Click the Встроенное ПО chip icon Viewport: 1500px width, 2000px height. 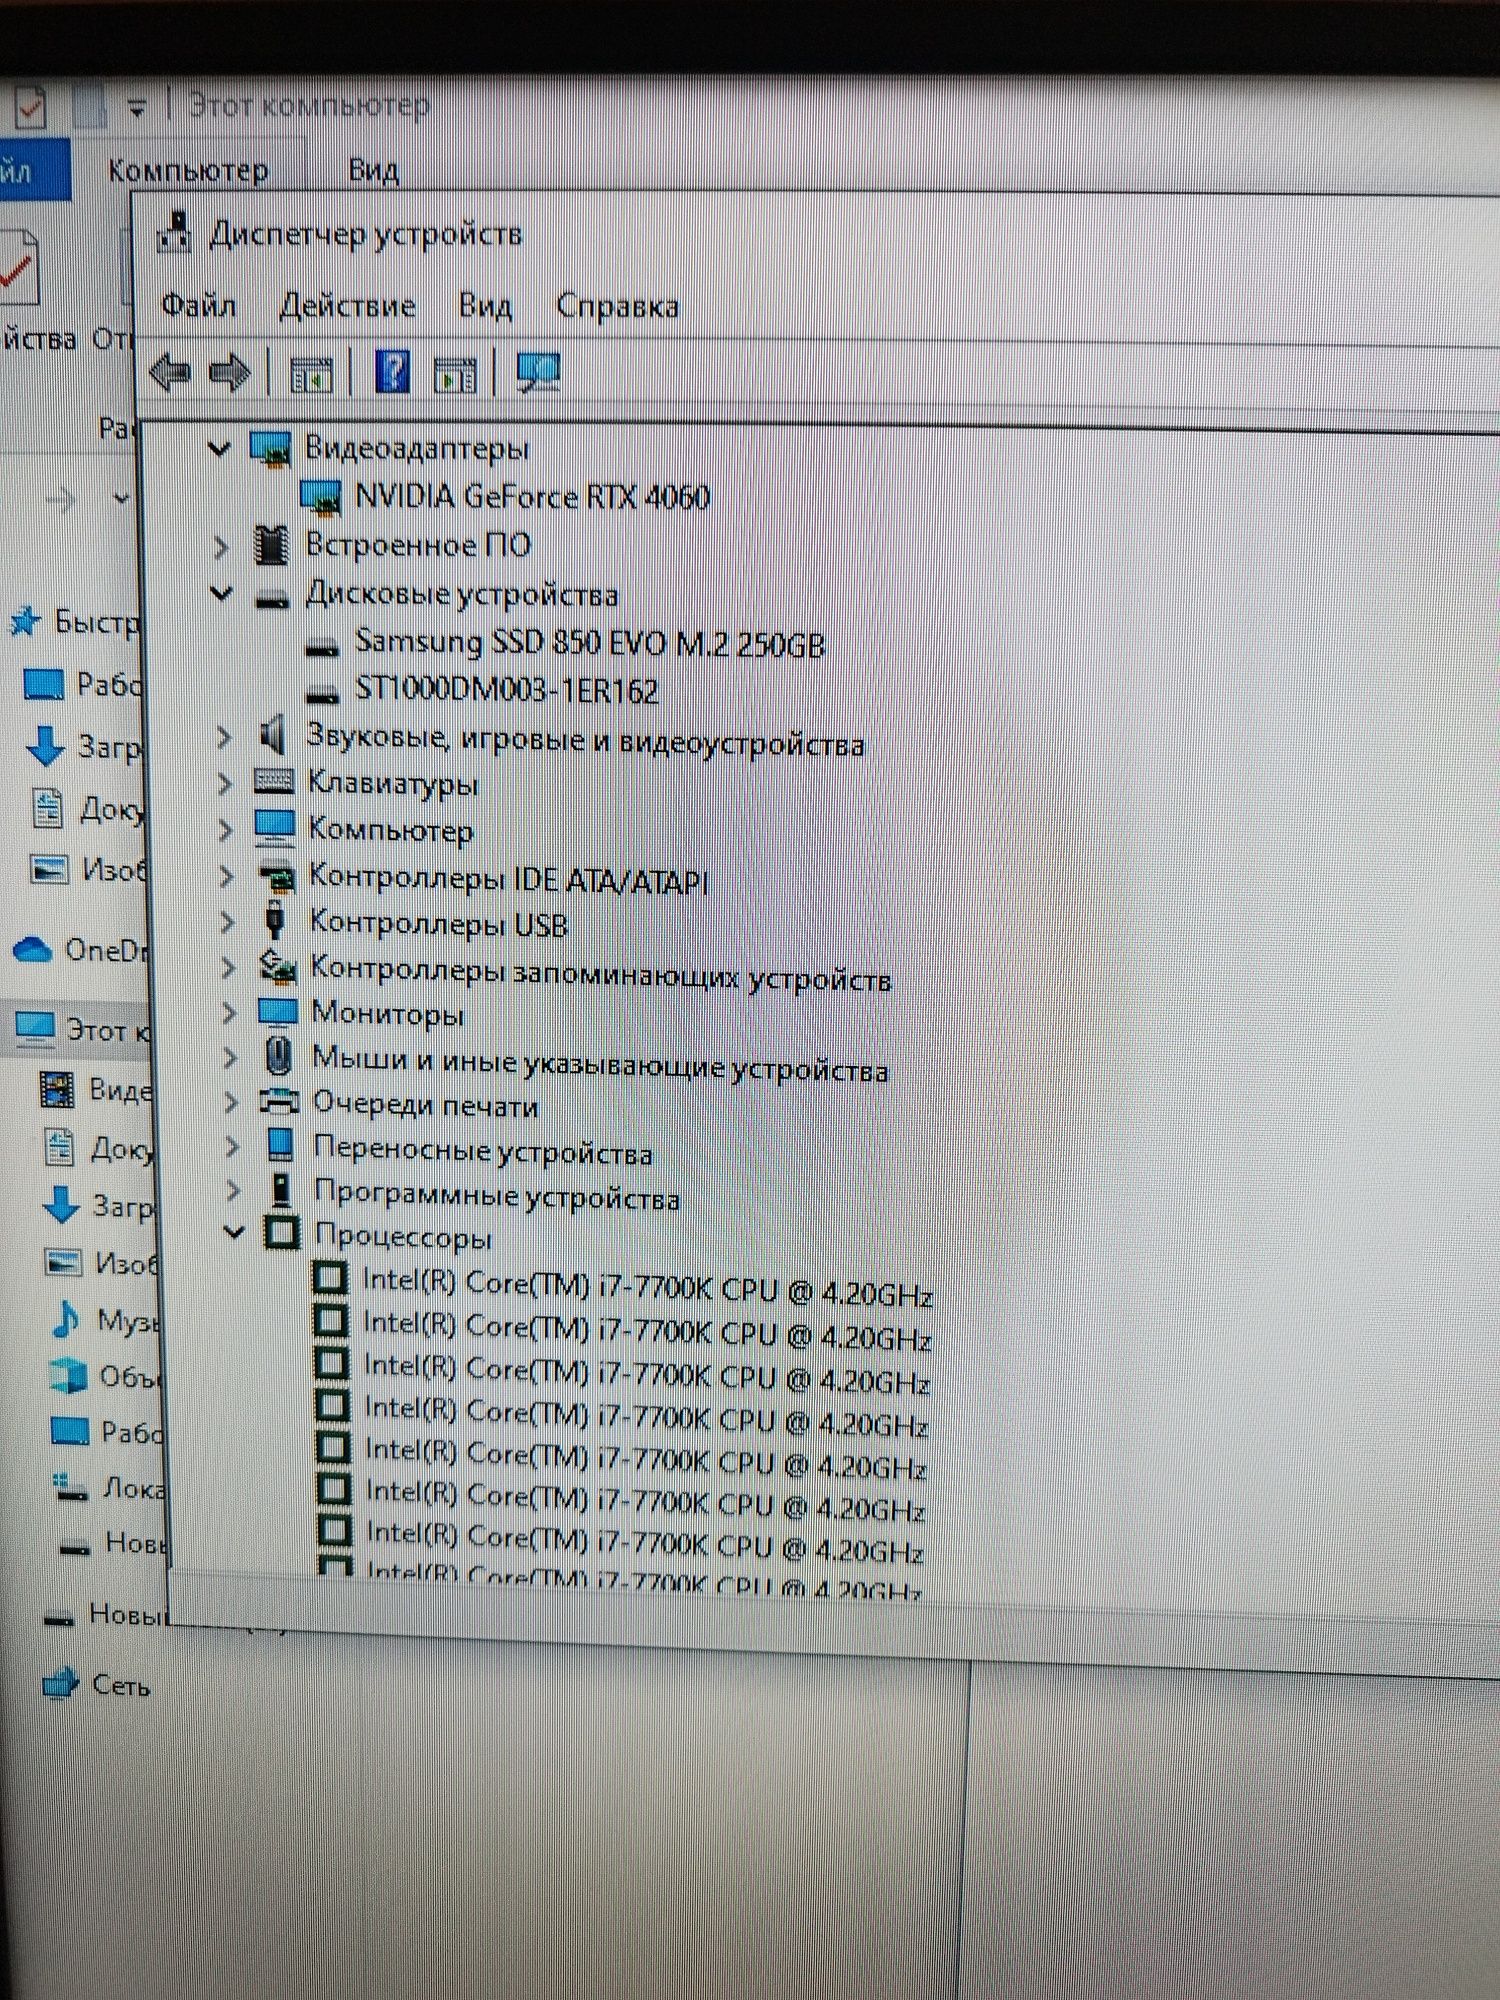272,545
